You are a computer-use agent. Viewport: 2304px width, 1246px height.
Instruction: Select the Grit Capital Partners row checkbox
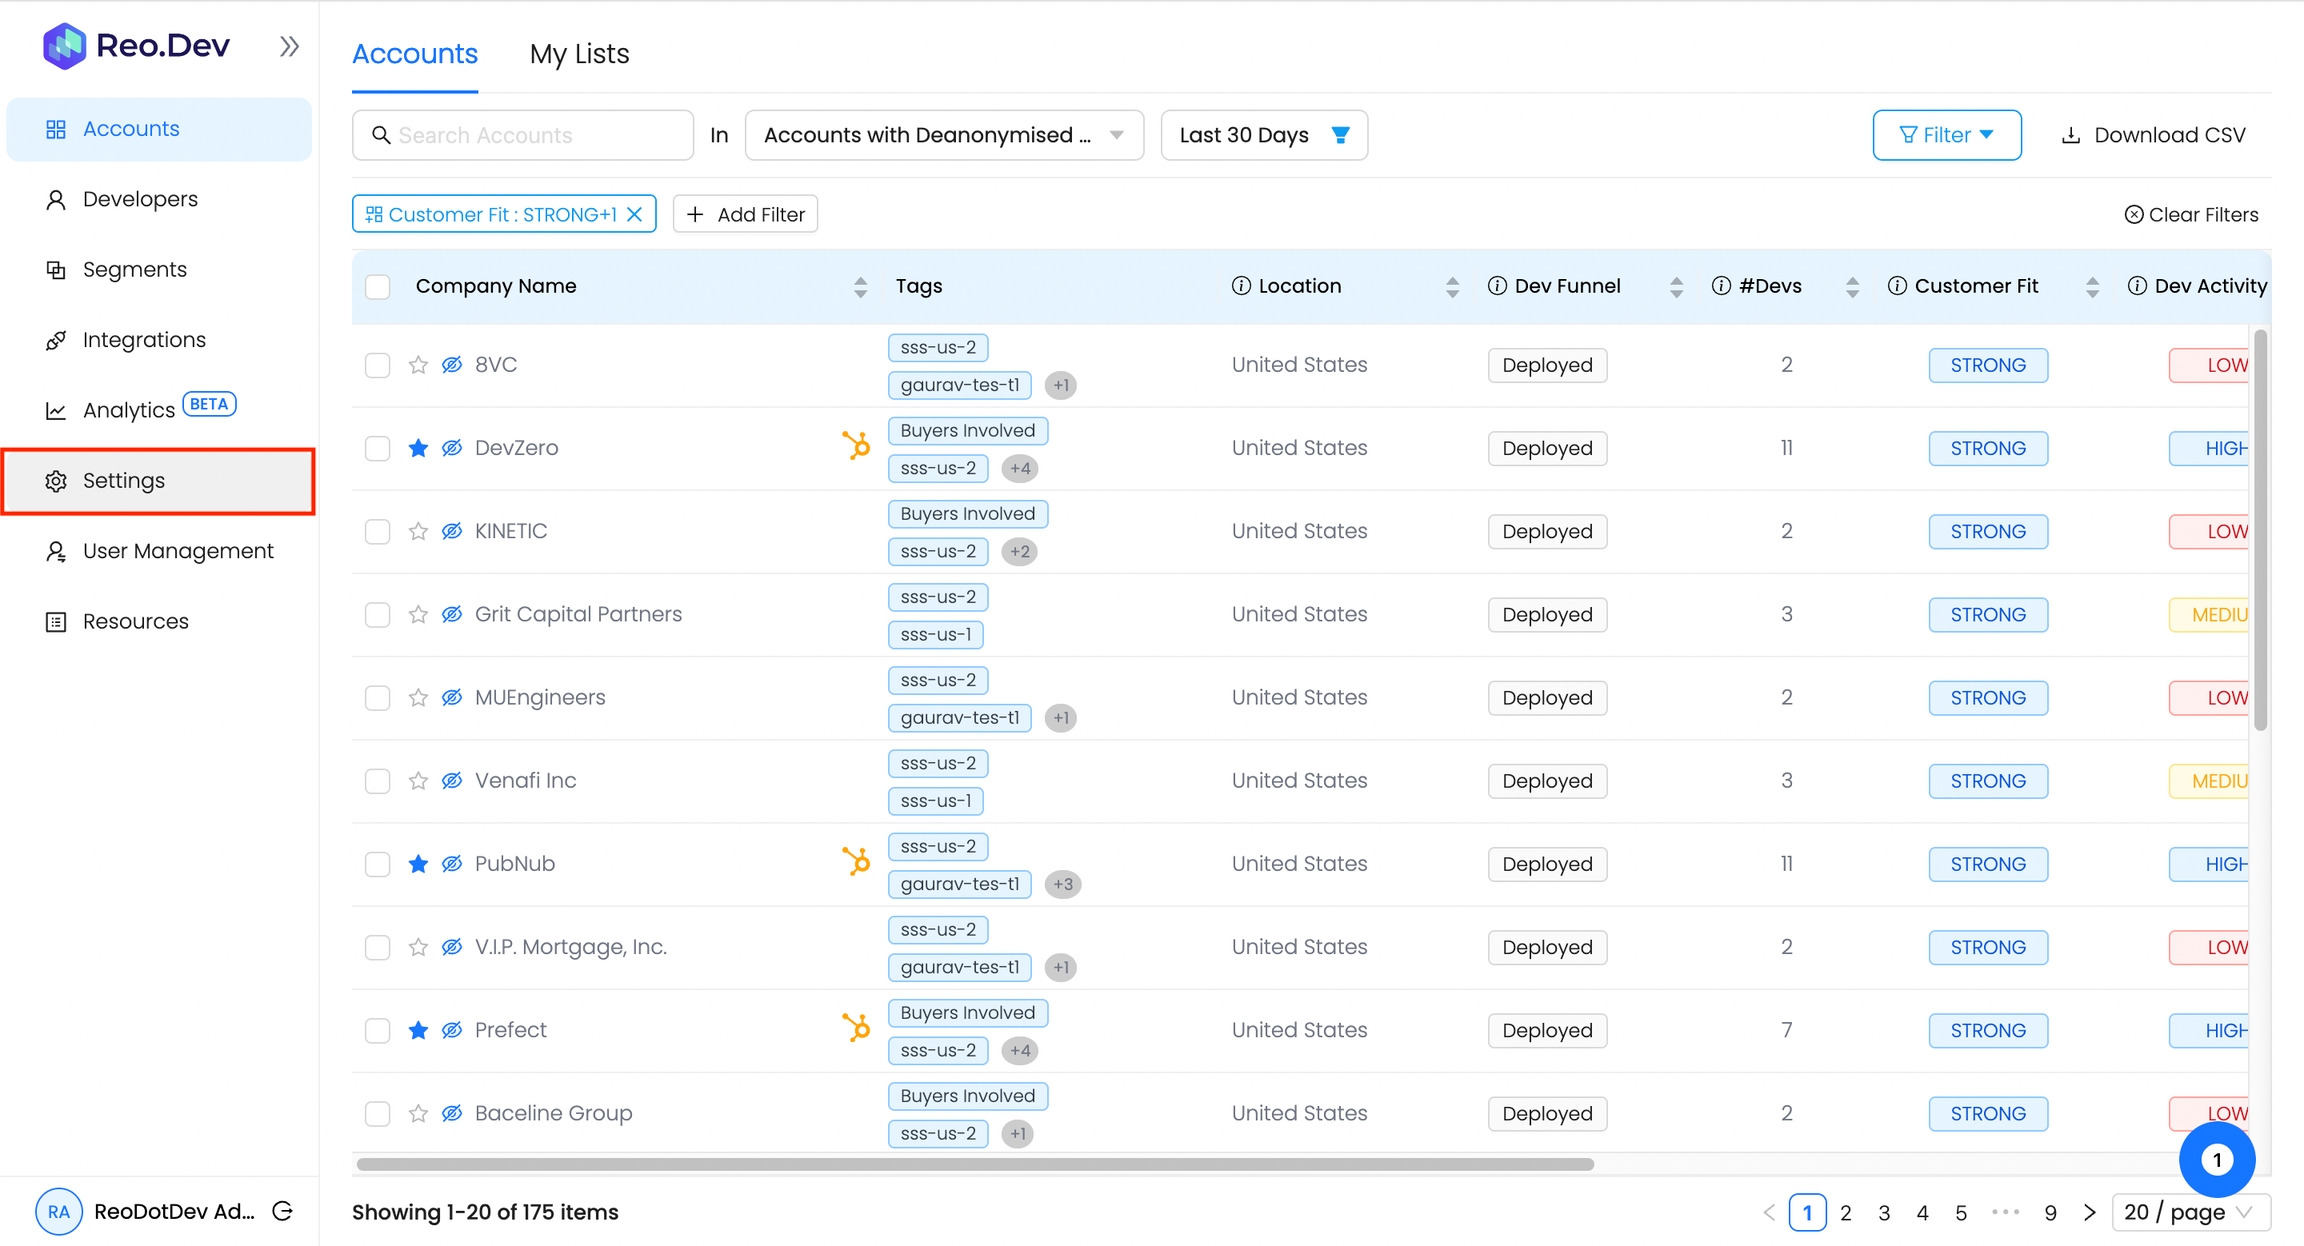click(x=377, y=614)
